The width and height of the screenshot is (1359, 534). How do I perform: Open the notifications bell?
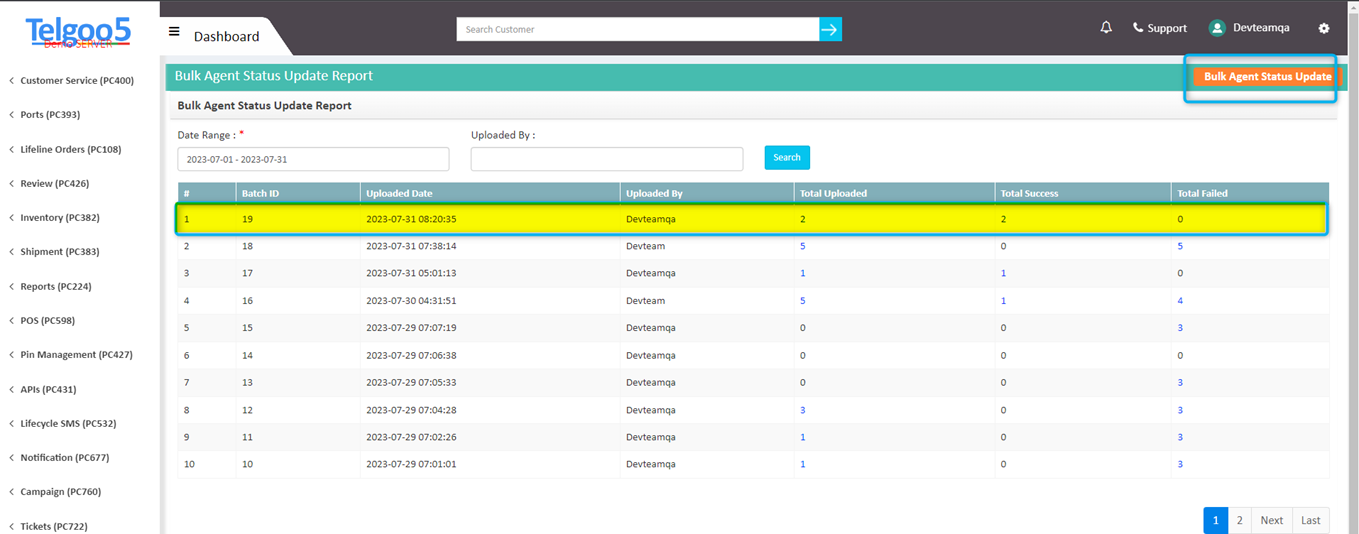pos(1106,28)
